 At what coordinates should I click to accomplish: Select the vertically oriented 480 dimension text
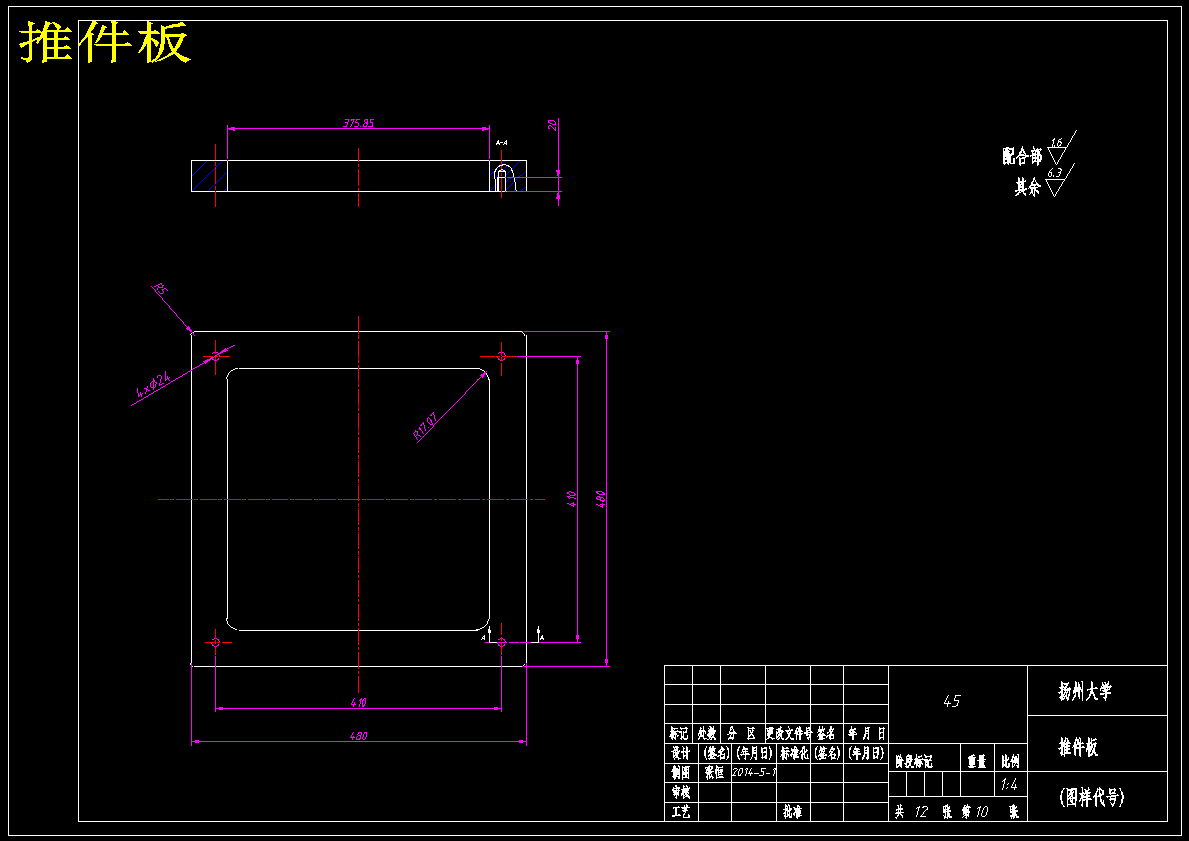(601, 499)
